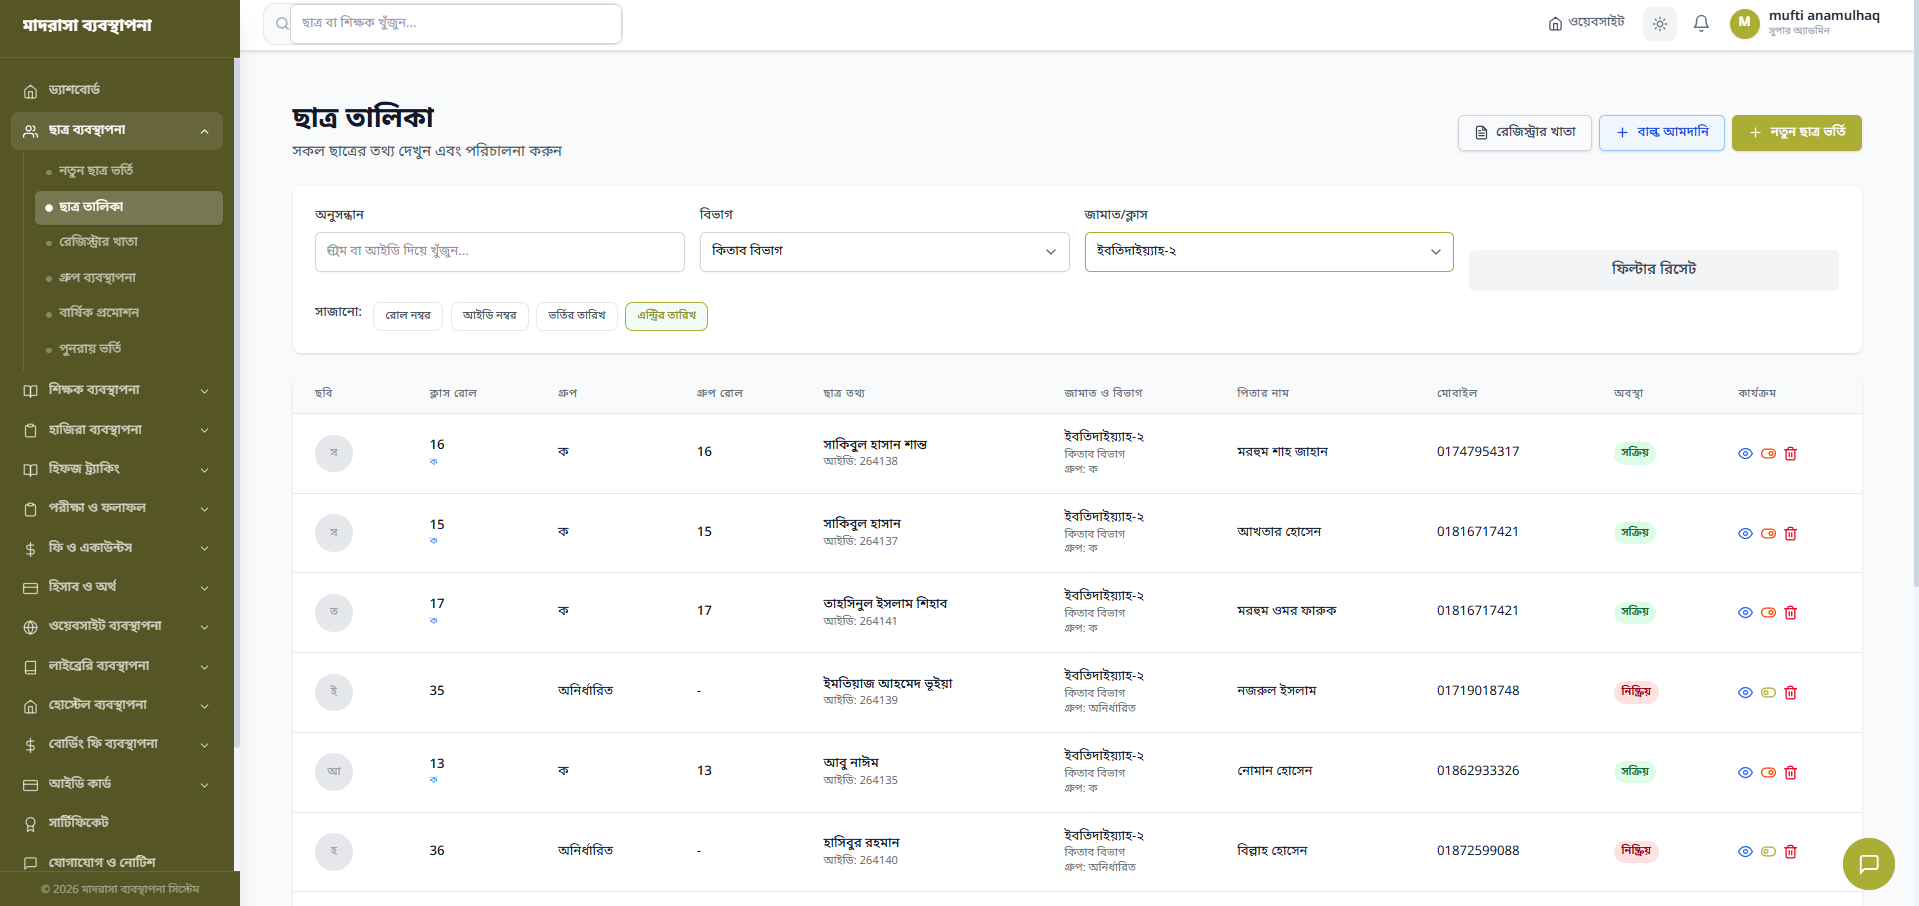
Task: Delete student হাসিবুর রহমান
Action: coord(1791,852)
